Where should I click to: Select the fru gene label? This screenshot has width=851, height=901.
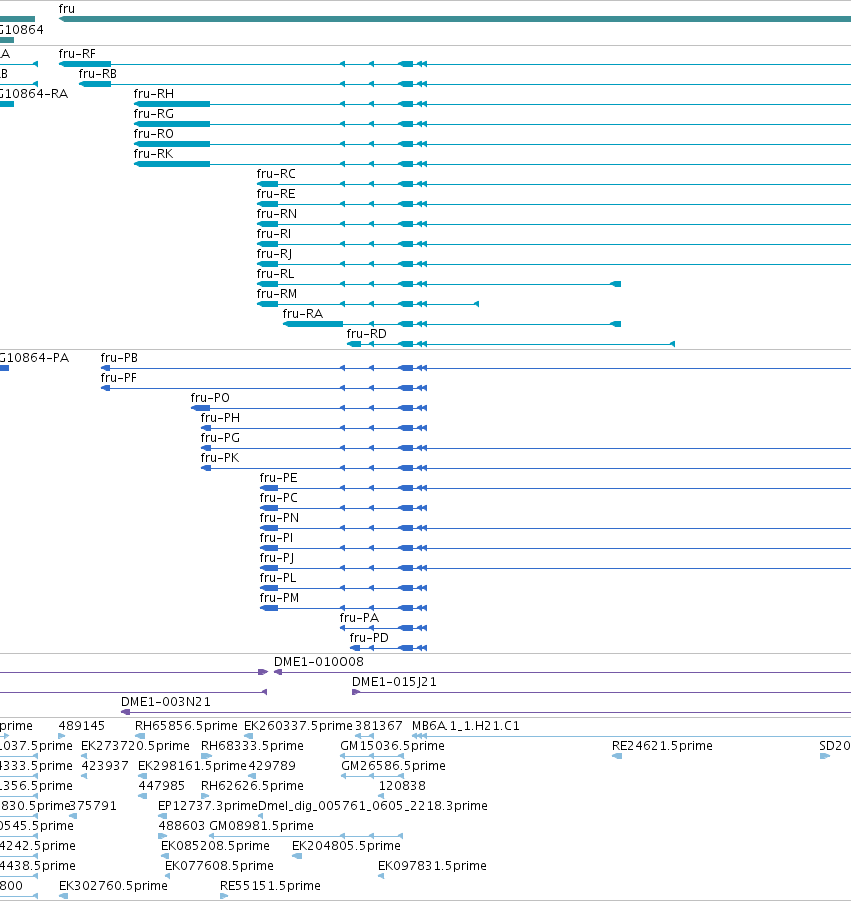click(x=67, y=9)
